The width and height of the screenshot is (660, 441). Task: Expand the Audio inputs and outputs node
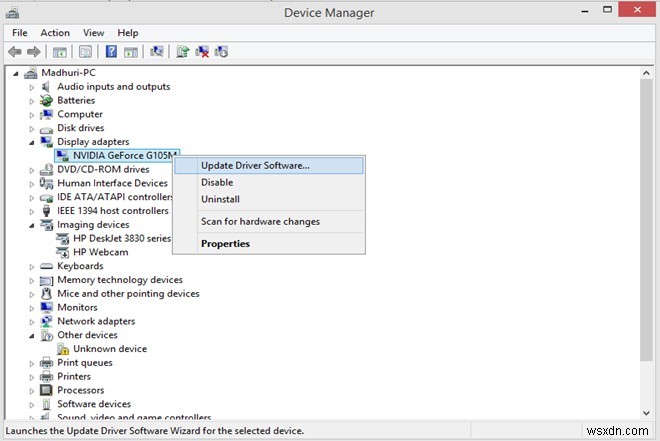pos(32,87)
